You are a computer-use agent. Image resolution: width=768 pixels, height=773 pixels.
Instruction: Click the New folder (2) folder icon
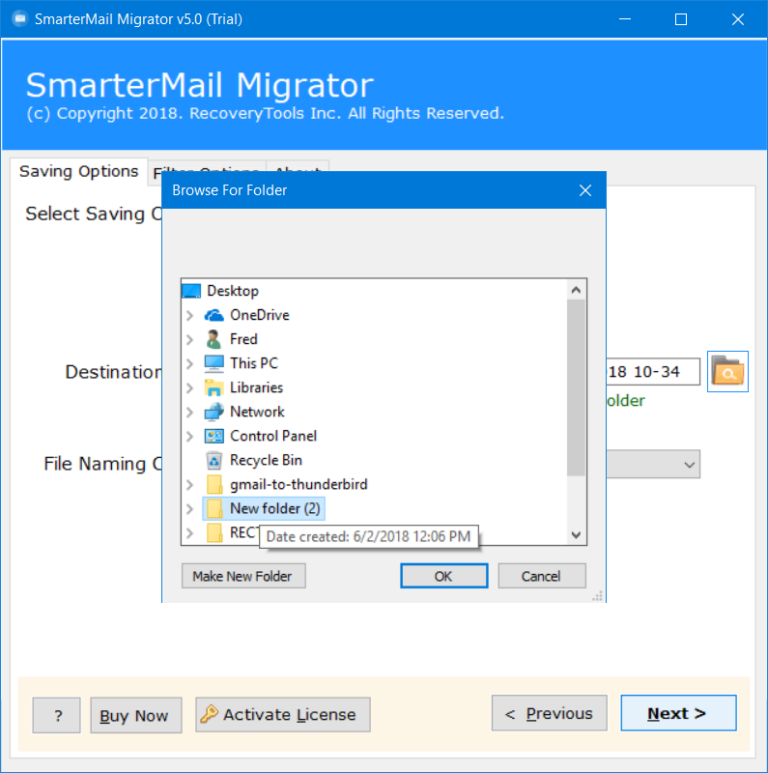tap(214, 508)
